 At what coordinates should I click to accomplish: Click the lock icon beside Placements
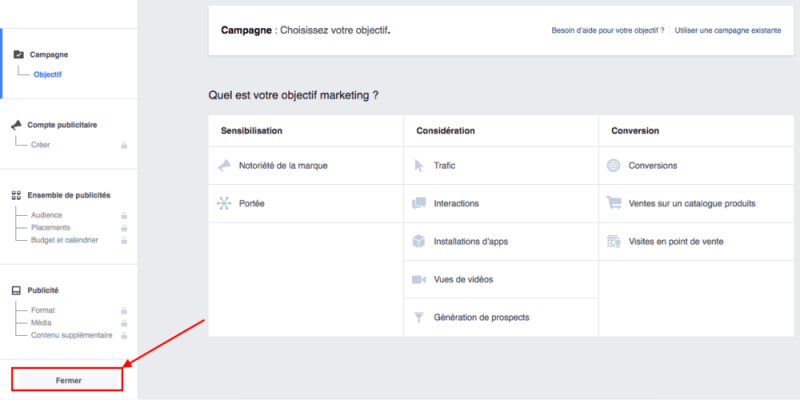[123, 228]
